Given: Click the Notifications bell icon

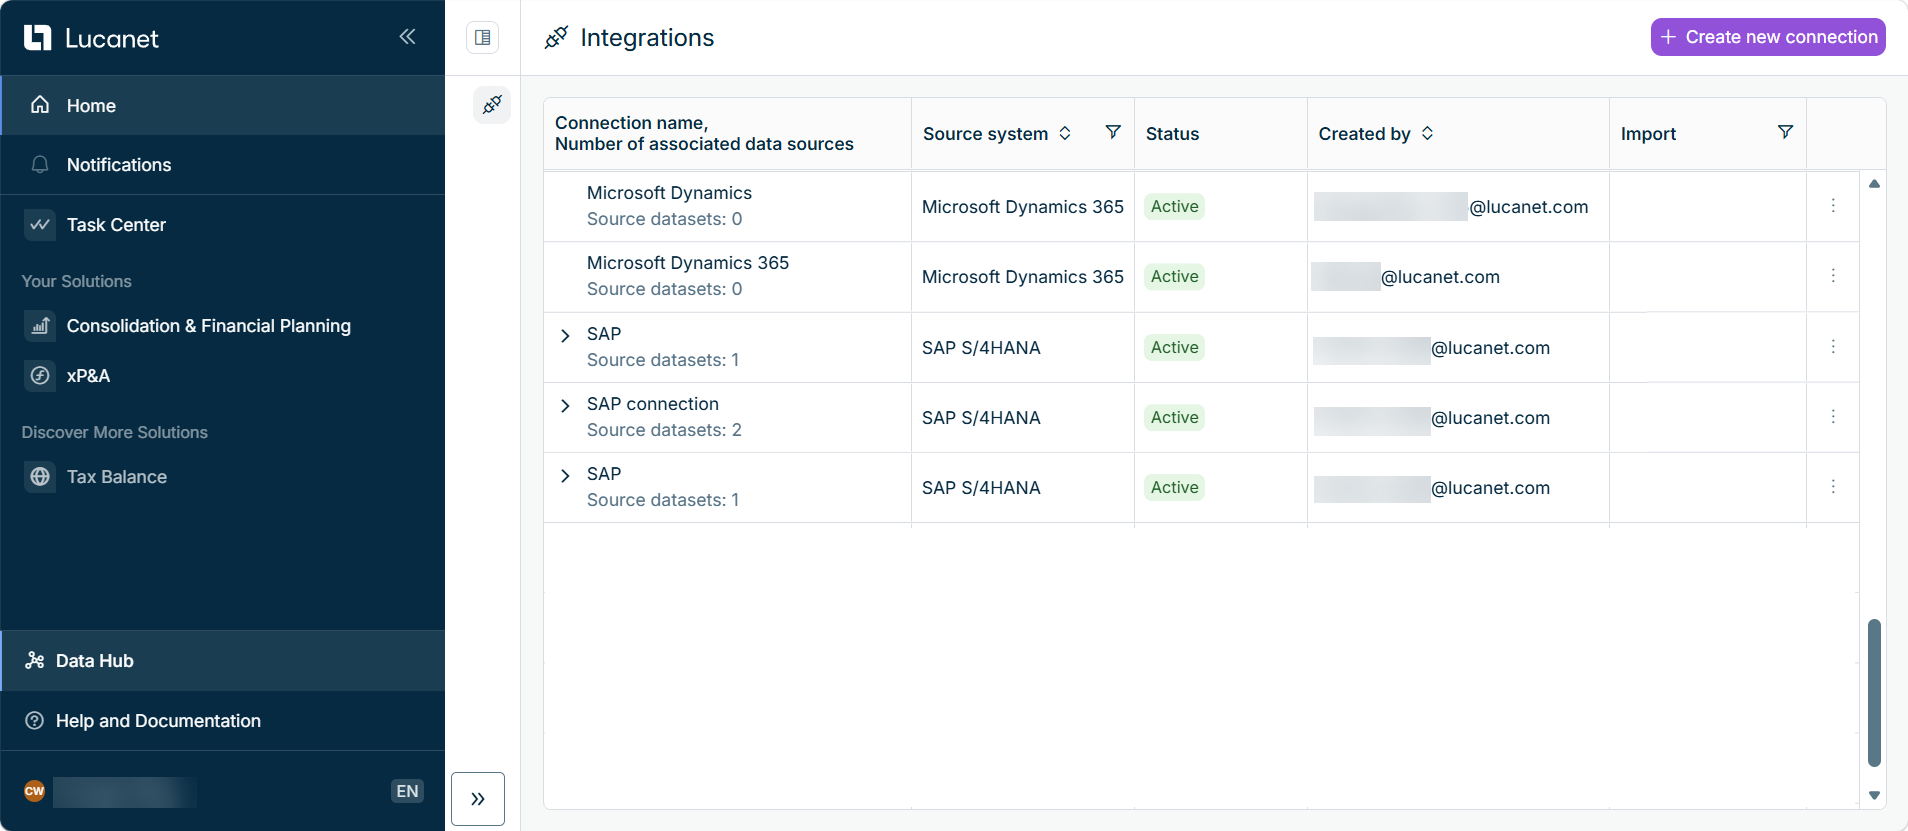Looking at the screenshot, I should 40,164.
